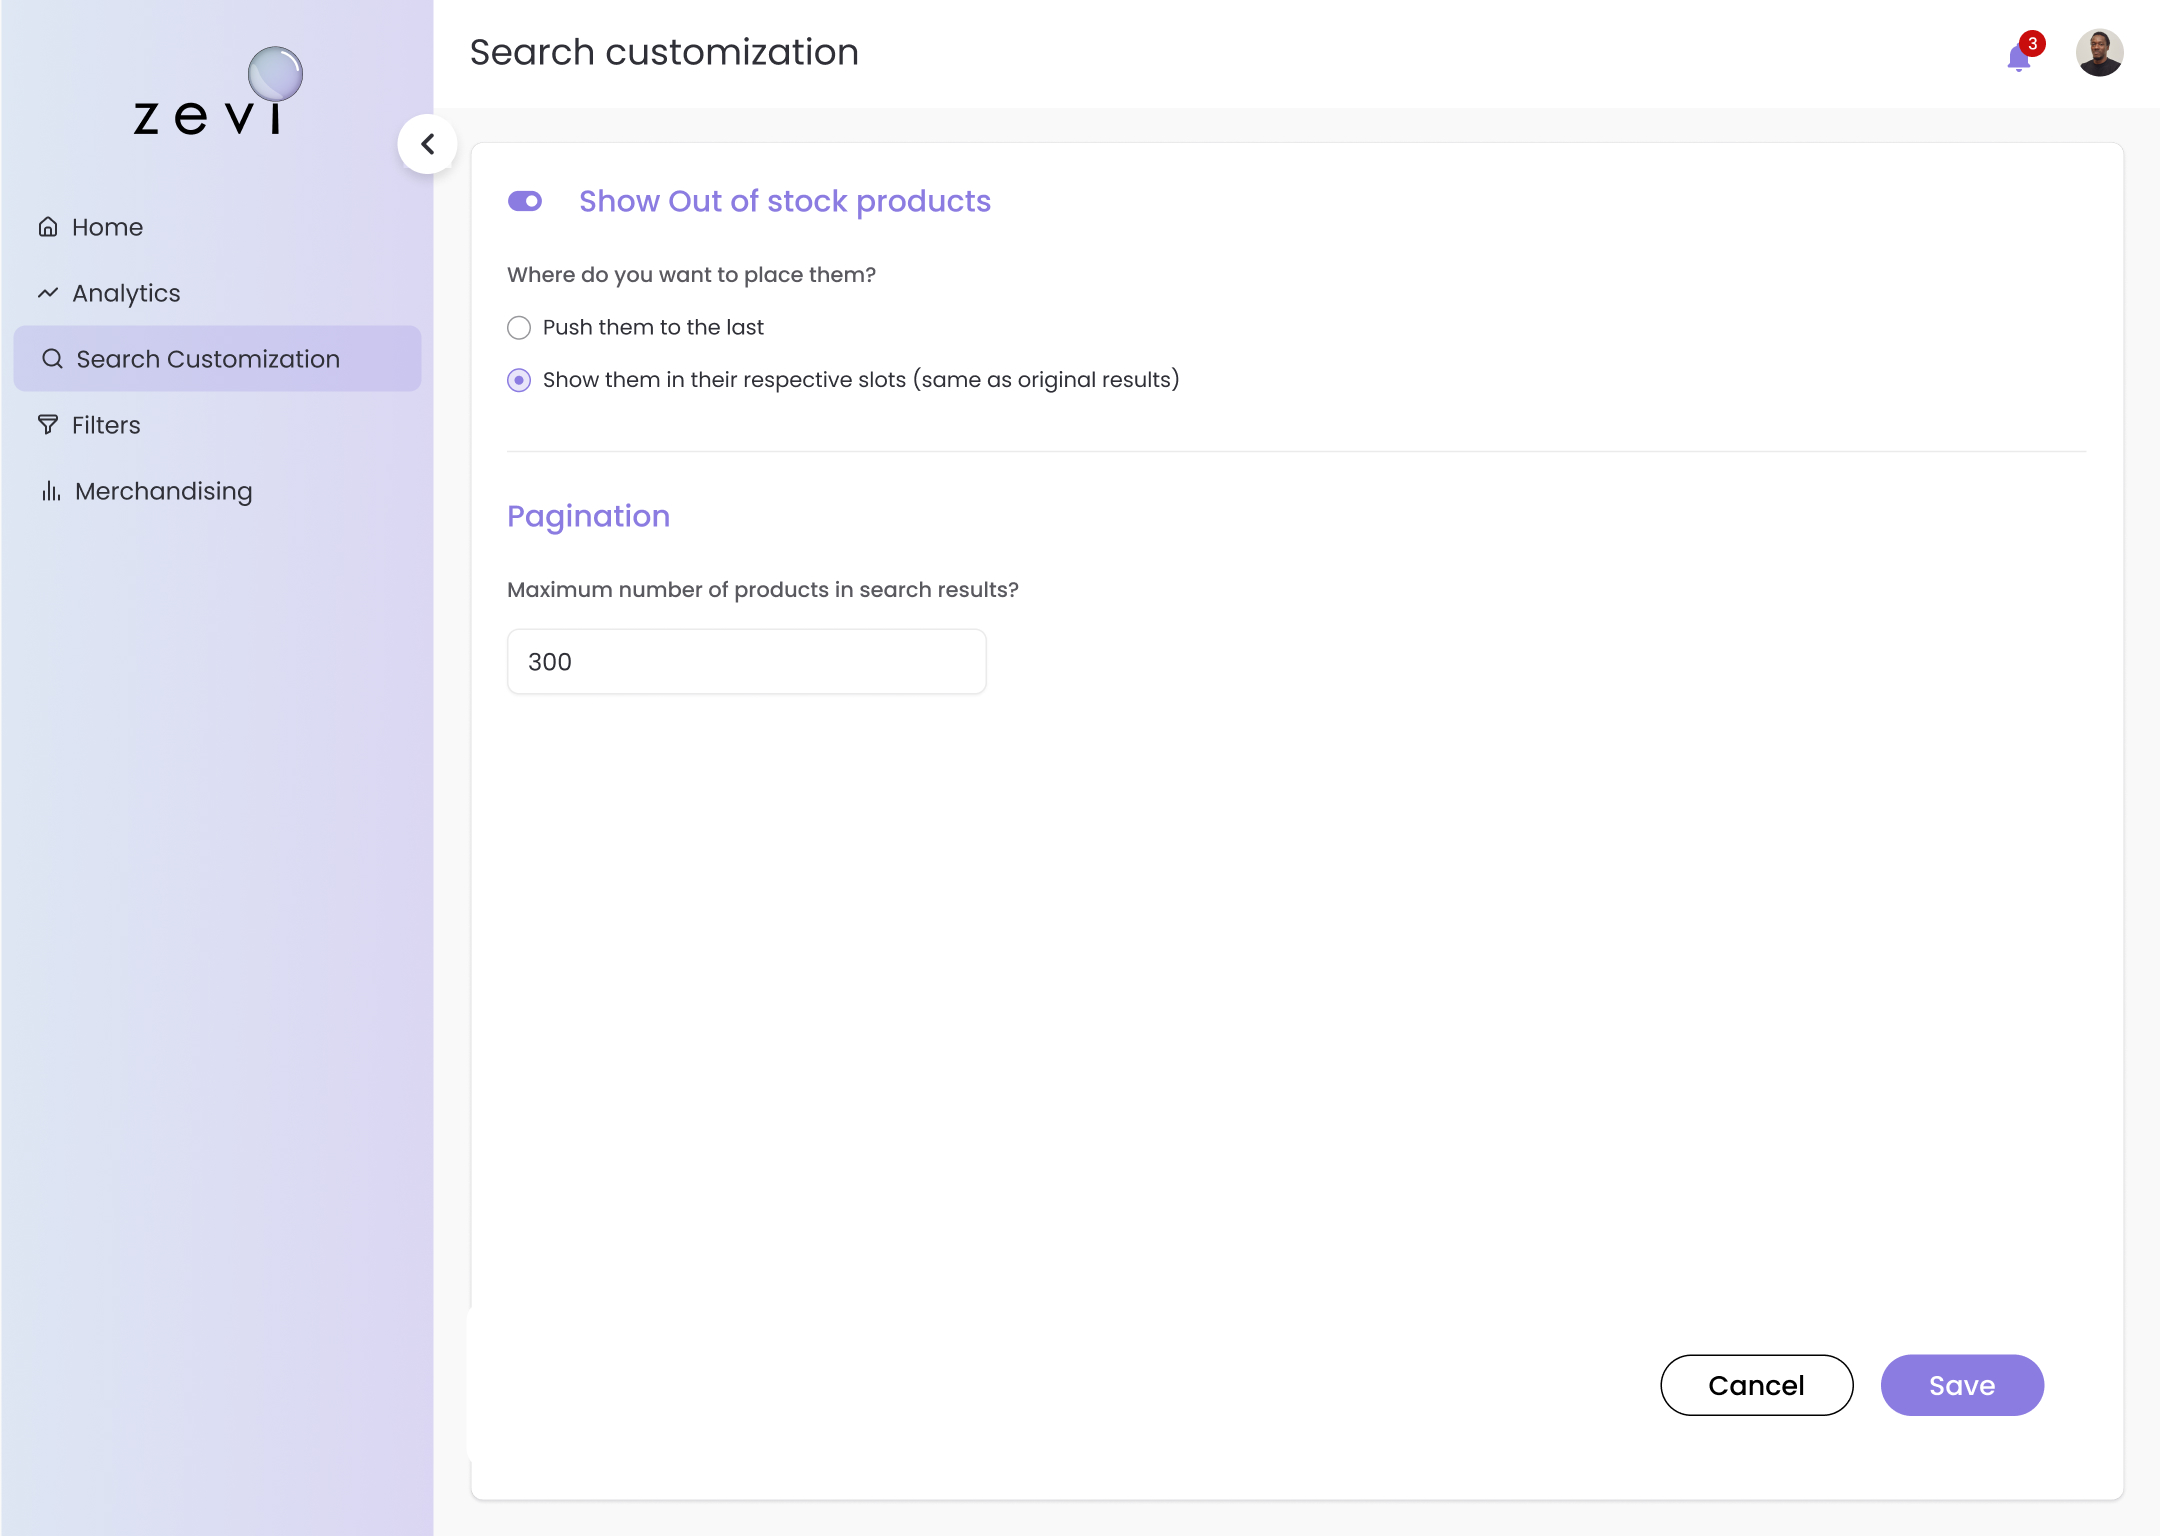This screenshot has width=2160, height=1536.
Task: Click the Cancel button
Action: (1756, 1385)
